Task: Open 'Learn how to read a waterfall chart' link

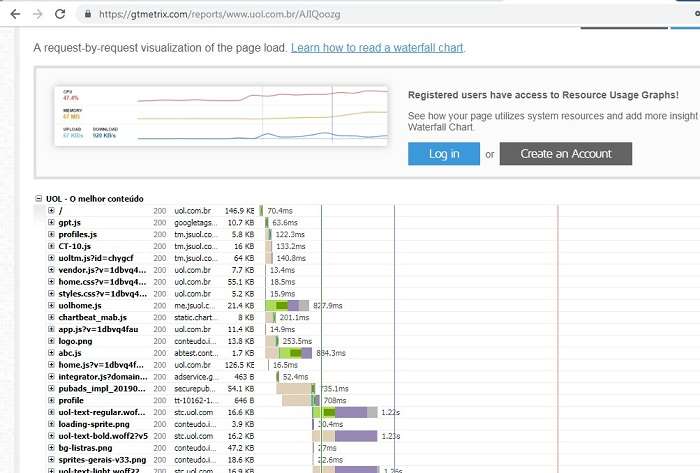Action: click(x=377, y=48)
